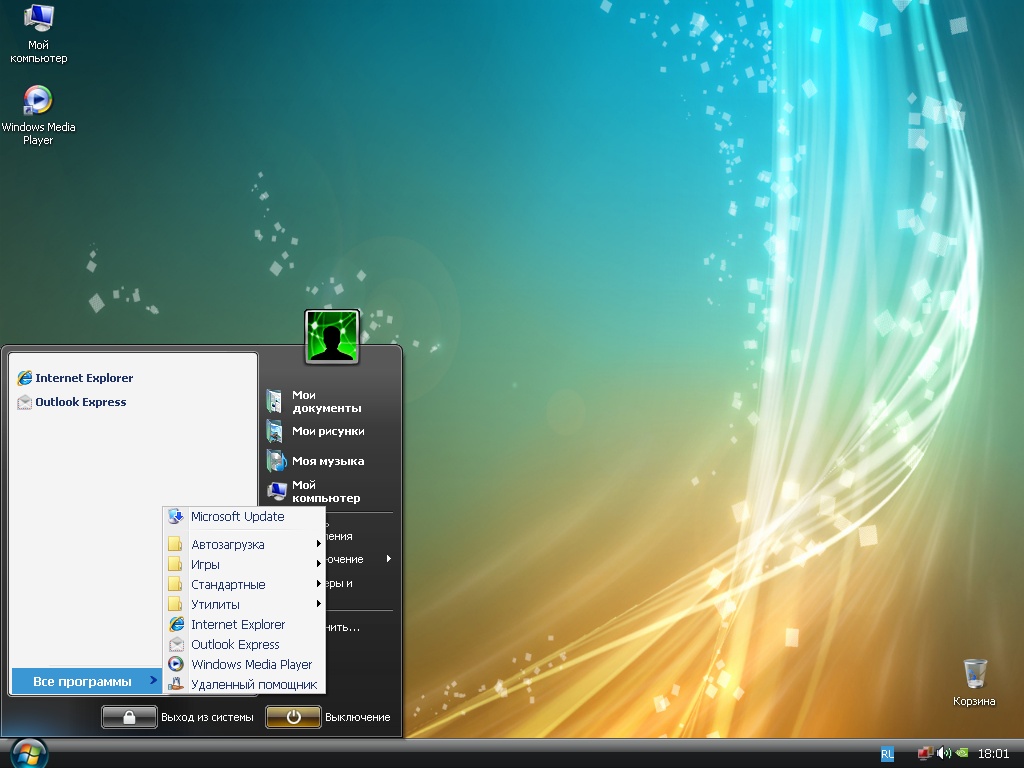Expand the Утилиты folder submenu
Screen dimensions: 1024x768
click(x=244, y=604)
